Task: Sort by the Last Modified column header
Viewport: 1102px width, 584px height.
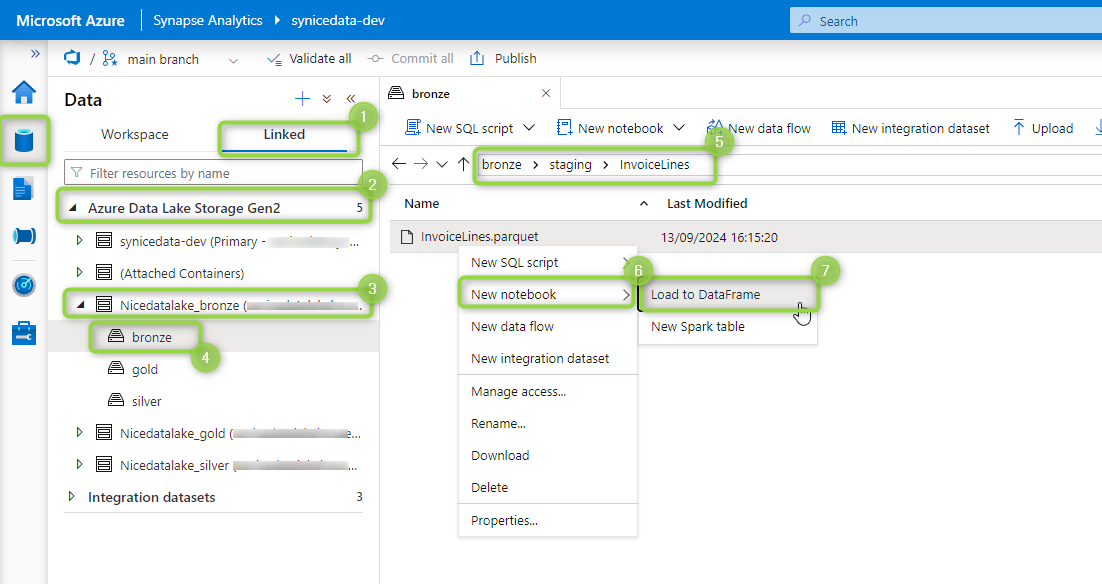Action: (707, 203)
